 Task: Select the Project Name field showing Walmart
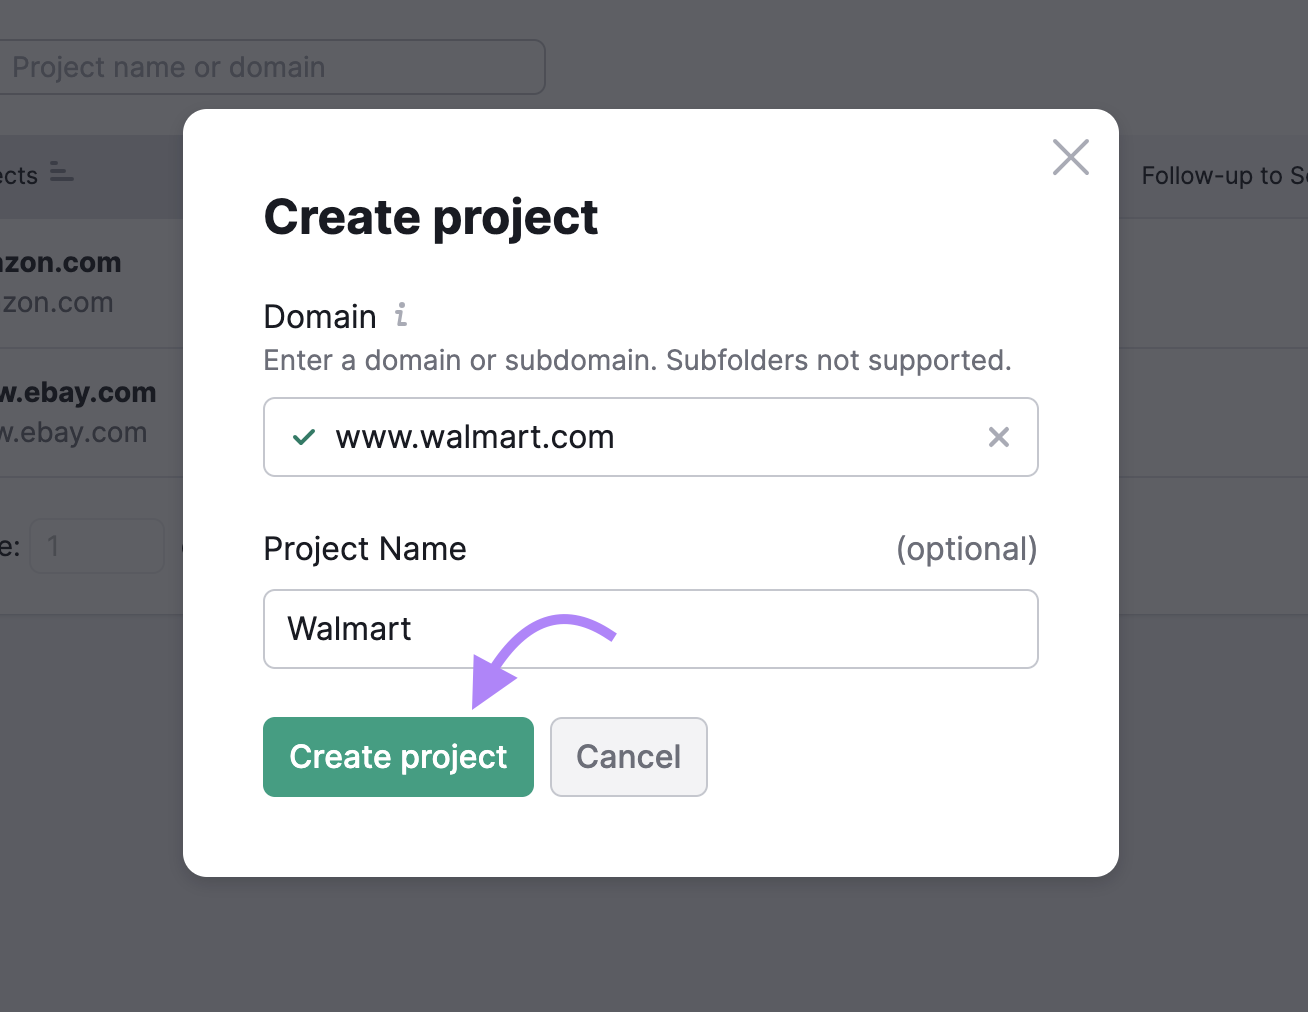pyautogui.click(x=650, y=629)
